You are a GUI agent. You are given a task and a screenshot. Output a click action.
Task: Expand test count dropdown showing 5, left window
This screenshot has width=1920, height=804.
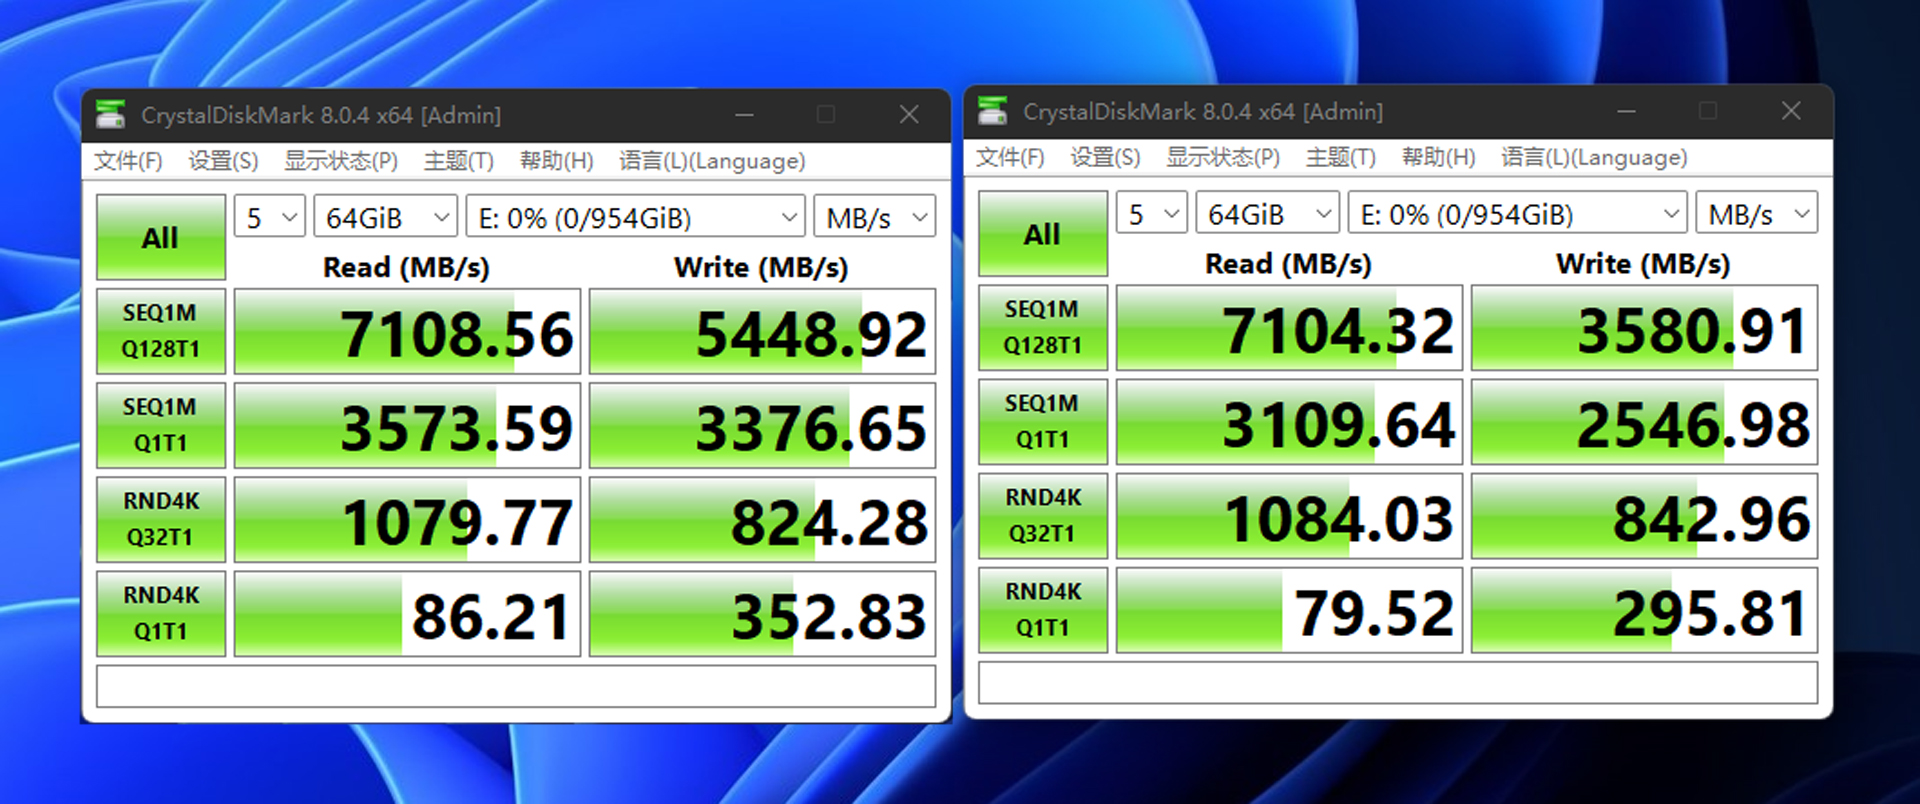(x=270, y=217)
